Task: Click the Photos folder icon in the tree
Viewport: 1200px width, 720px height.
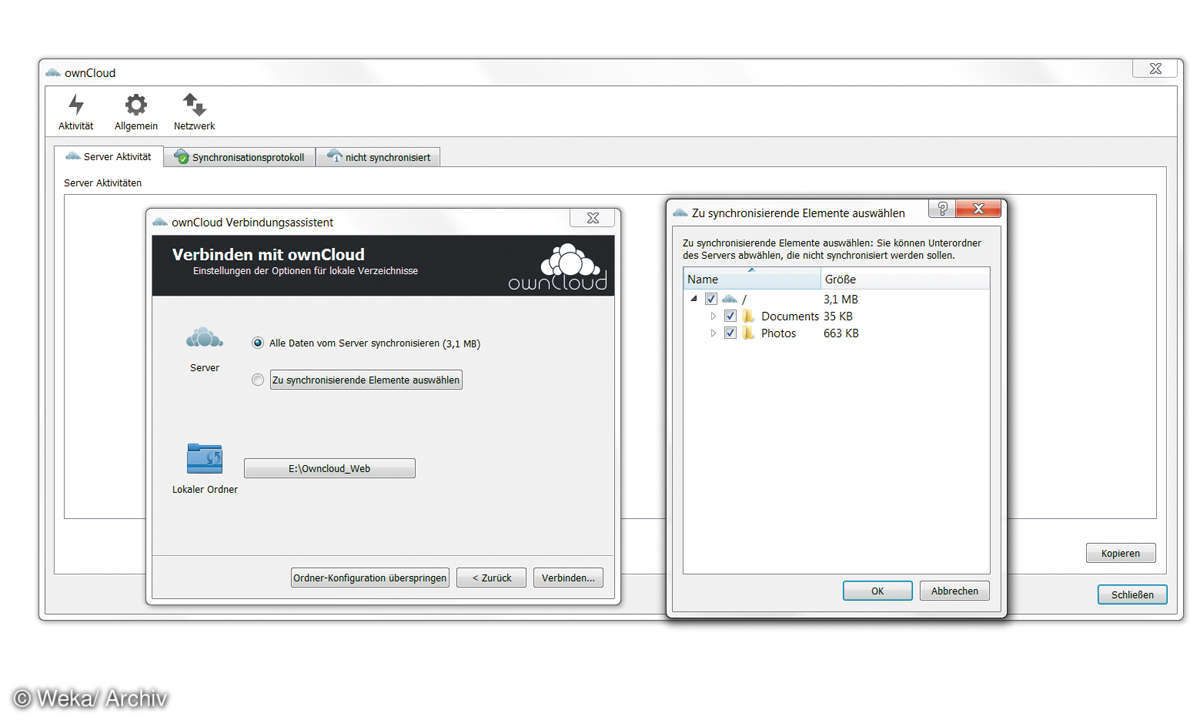Action: pos(748,333)
